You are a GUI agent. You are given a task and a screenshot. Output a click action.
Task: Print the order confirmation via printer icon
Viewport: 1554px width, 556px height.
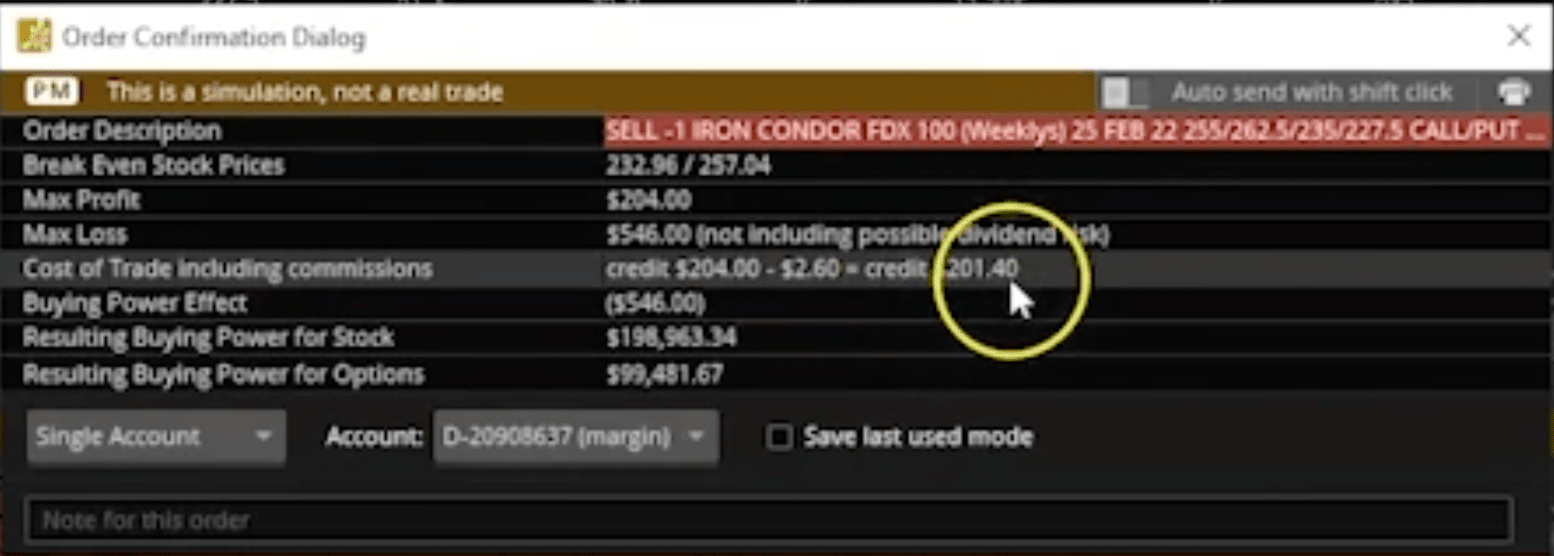1514,93
